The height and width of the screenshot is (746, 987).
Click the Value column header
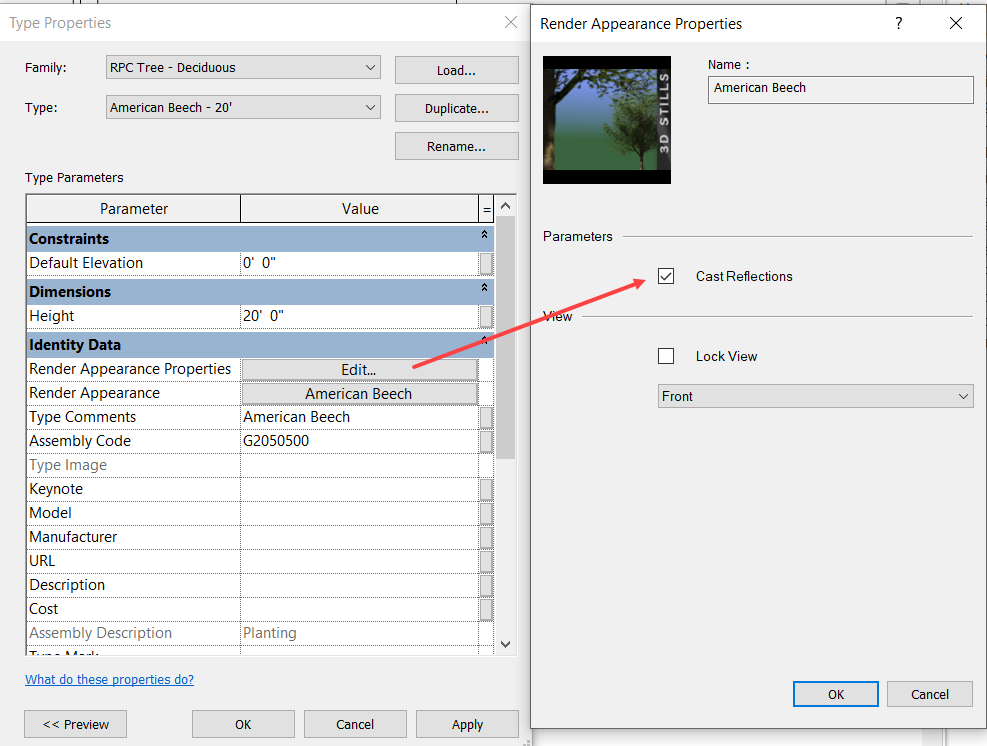[359, 209]
